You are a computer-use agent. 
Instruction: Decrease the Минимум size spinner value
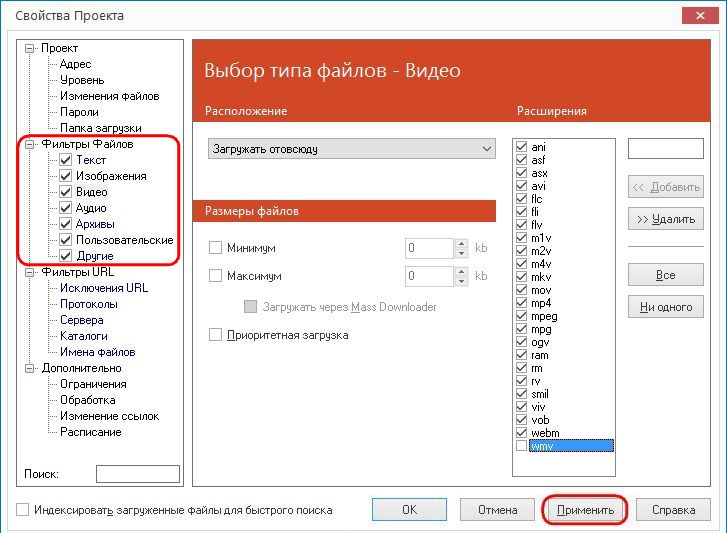coord(461,253)
